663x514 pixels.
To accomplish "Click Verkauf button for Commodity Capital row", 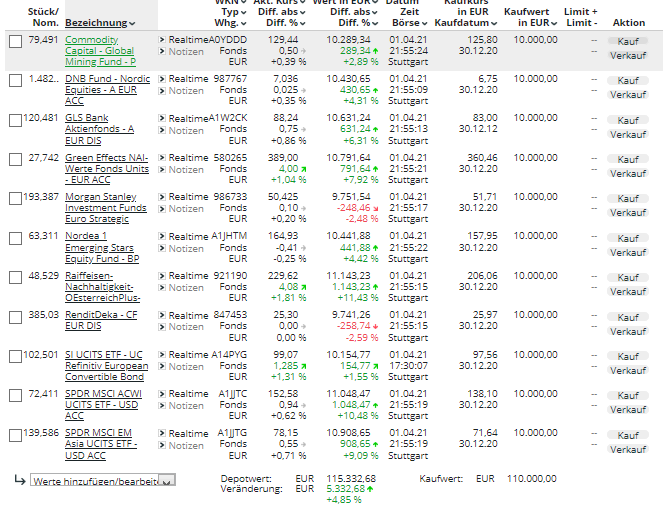I will coord(628,55).
